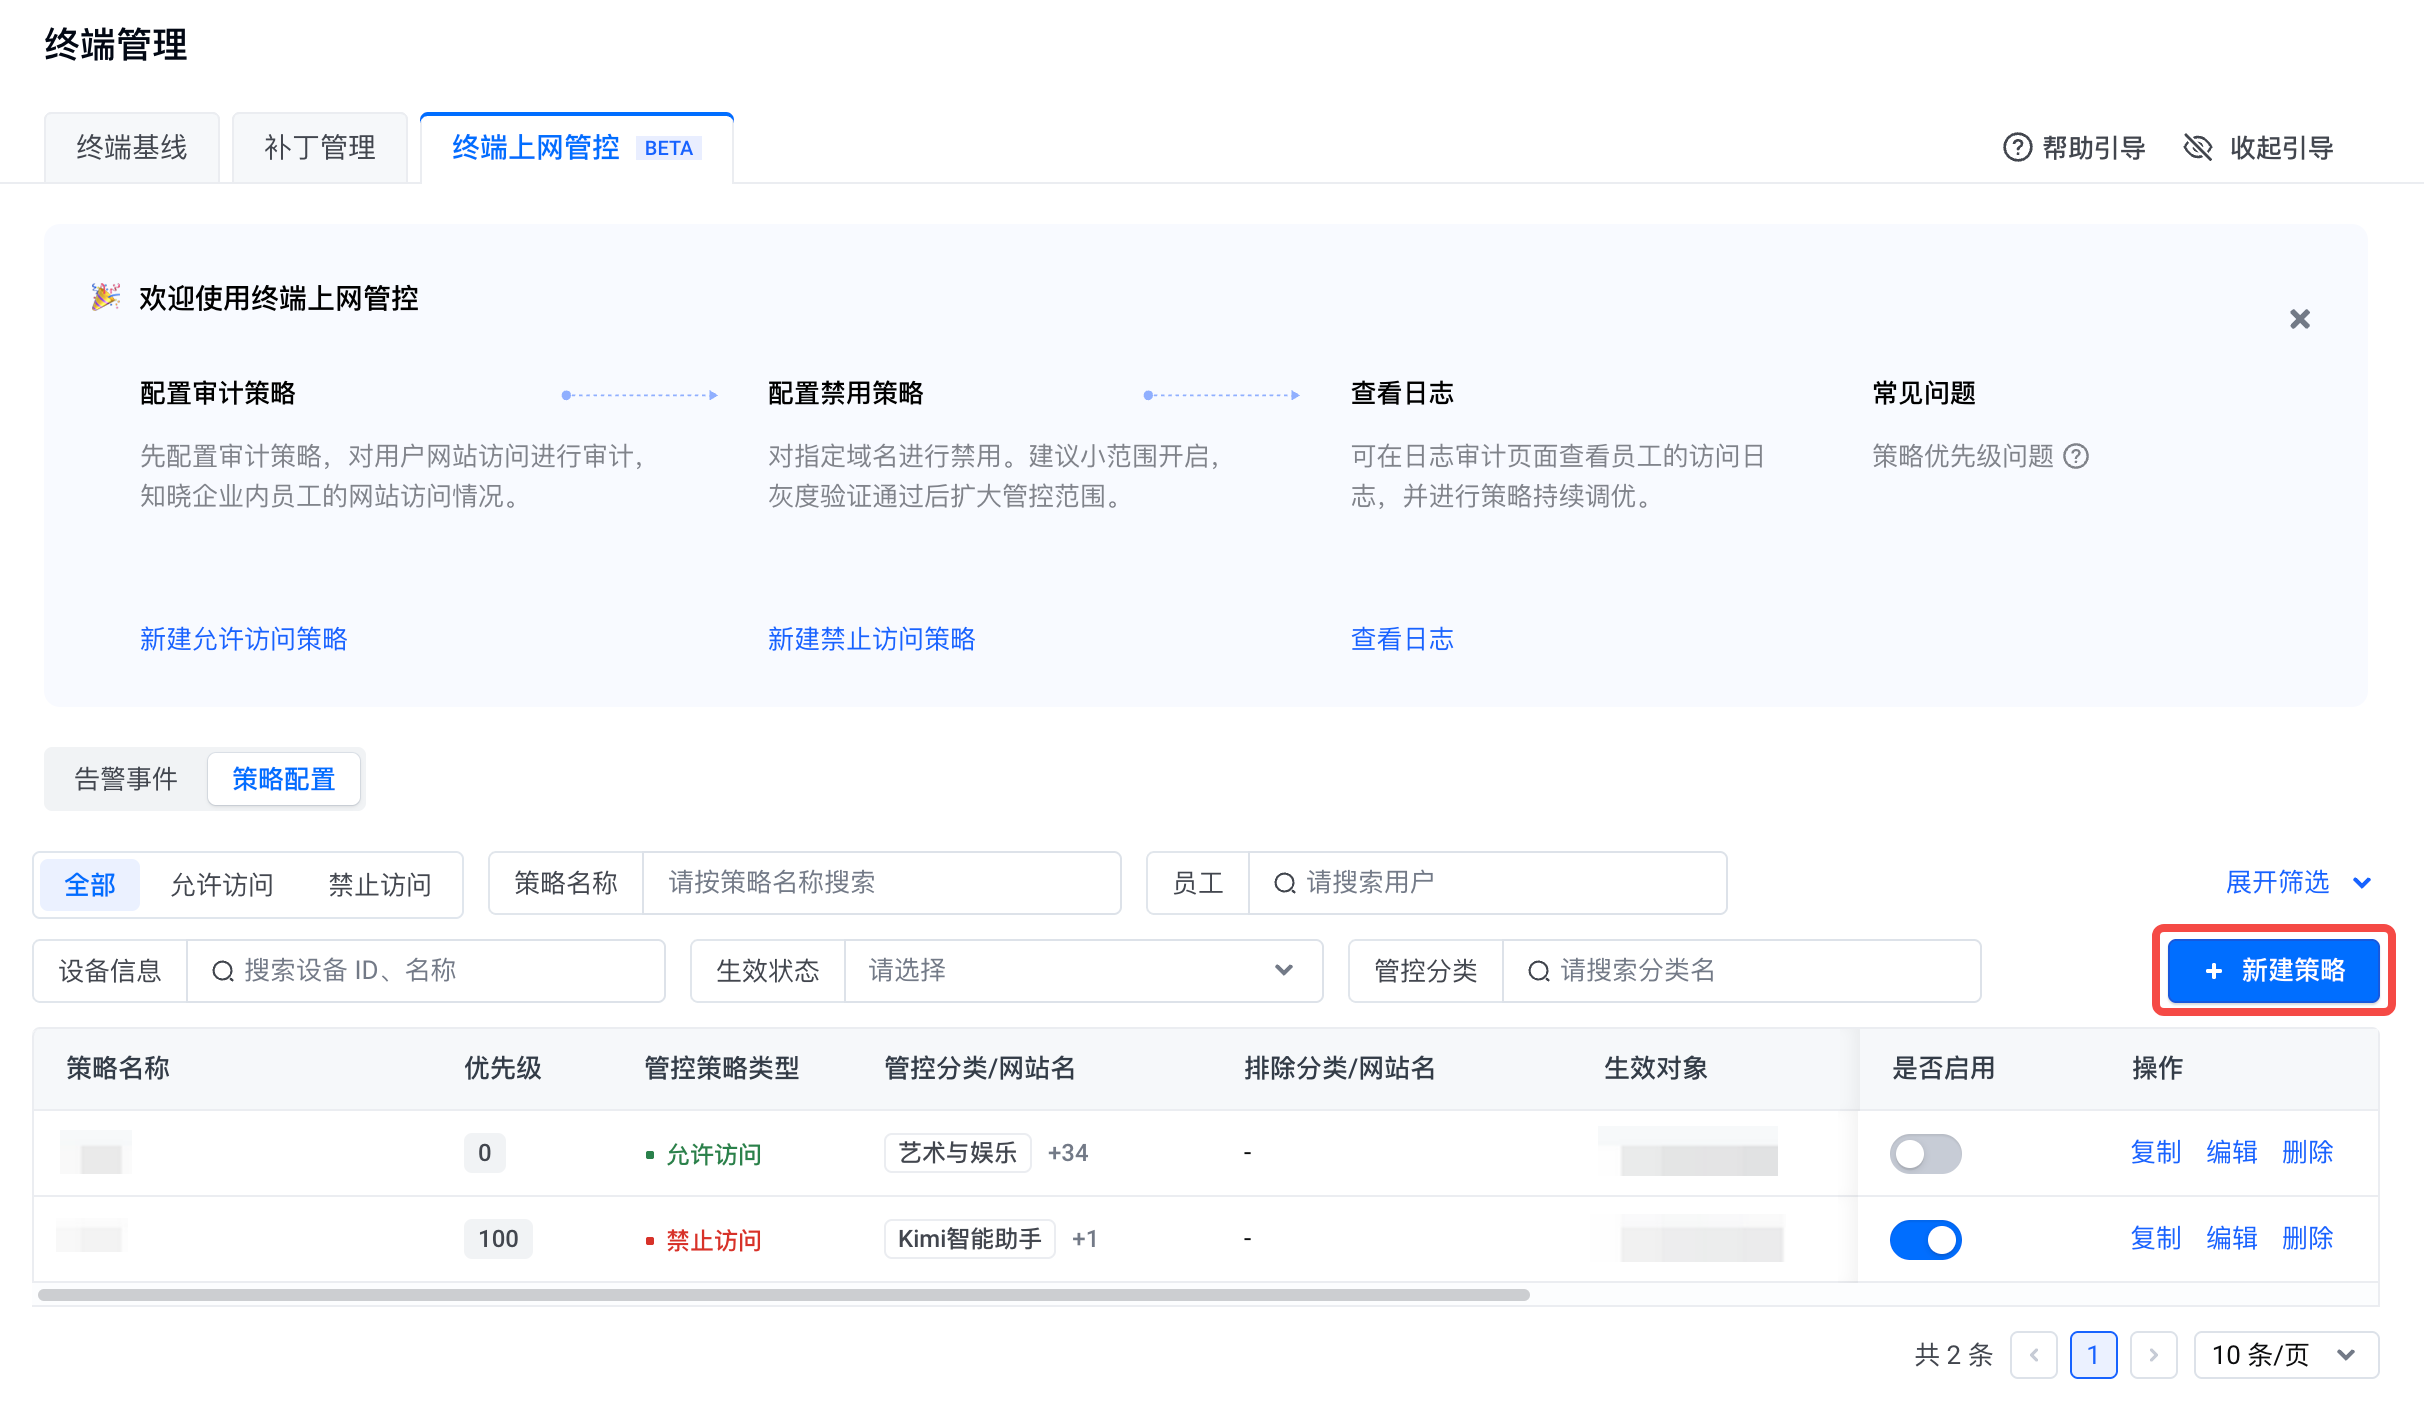This screenshot has width=2424, height=1402.
Task: Open the 10 条/页 page size dropdown
Action: point(2285,1355)
